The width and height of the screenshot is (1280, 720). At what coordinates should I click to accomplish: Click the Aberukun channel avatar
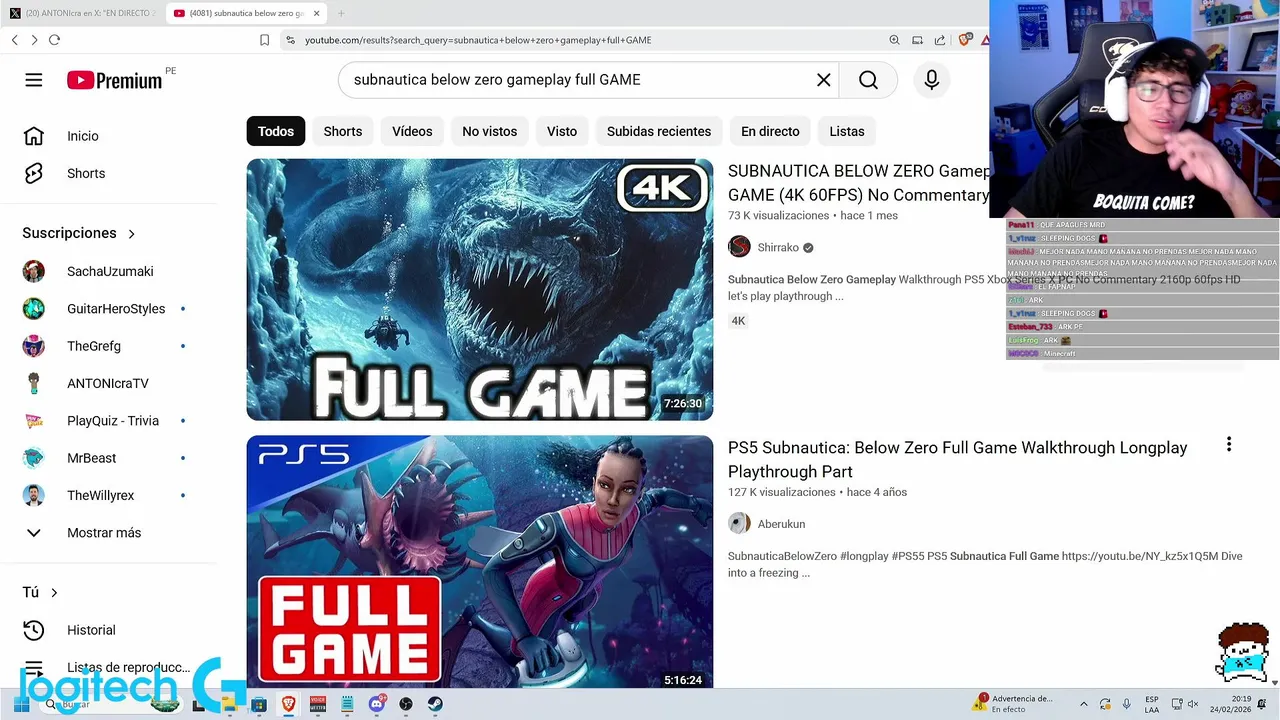(739, 523)
